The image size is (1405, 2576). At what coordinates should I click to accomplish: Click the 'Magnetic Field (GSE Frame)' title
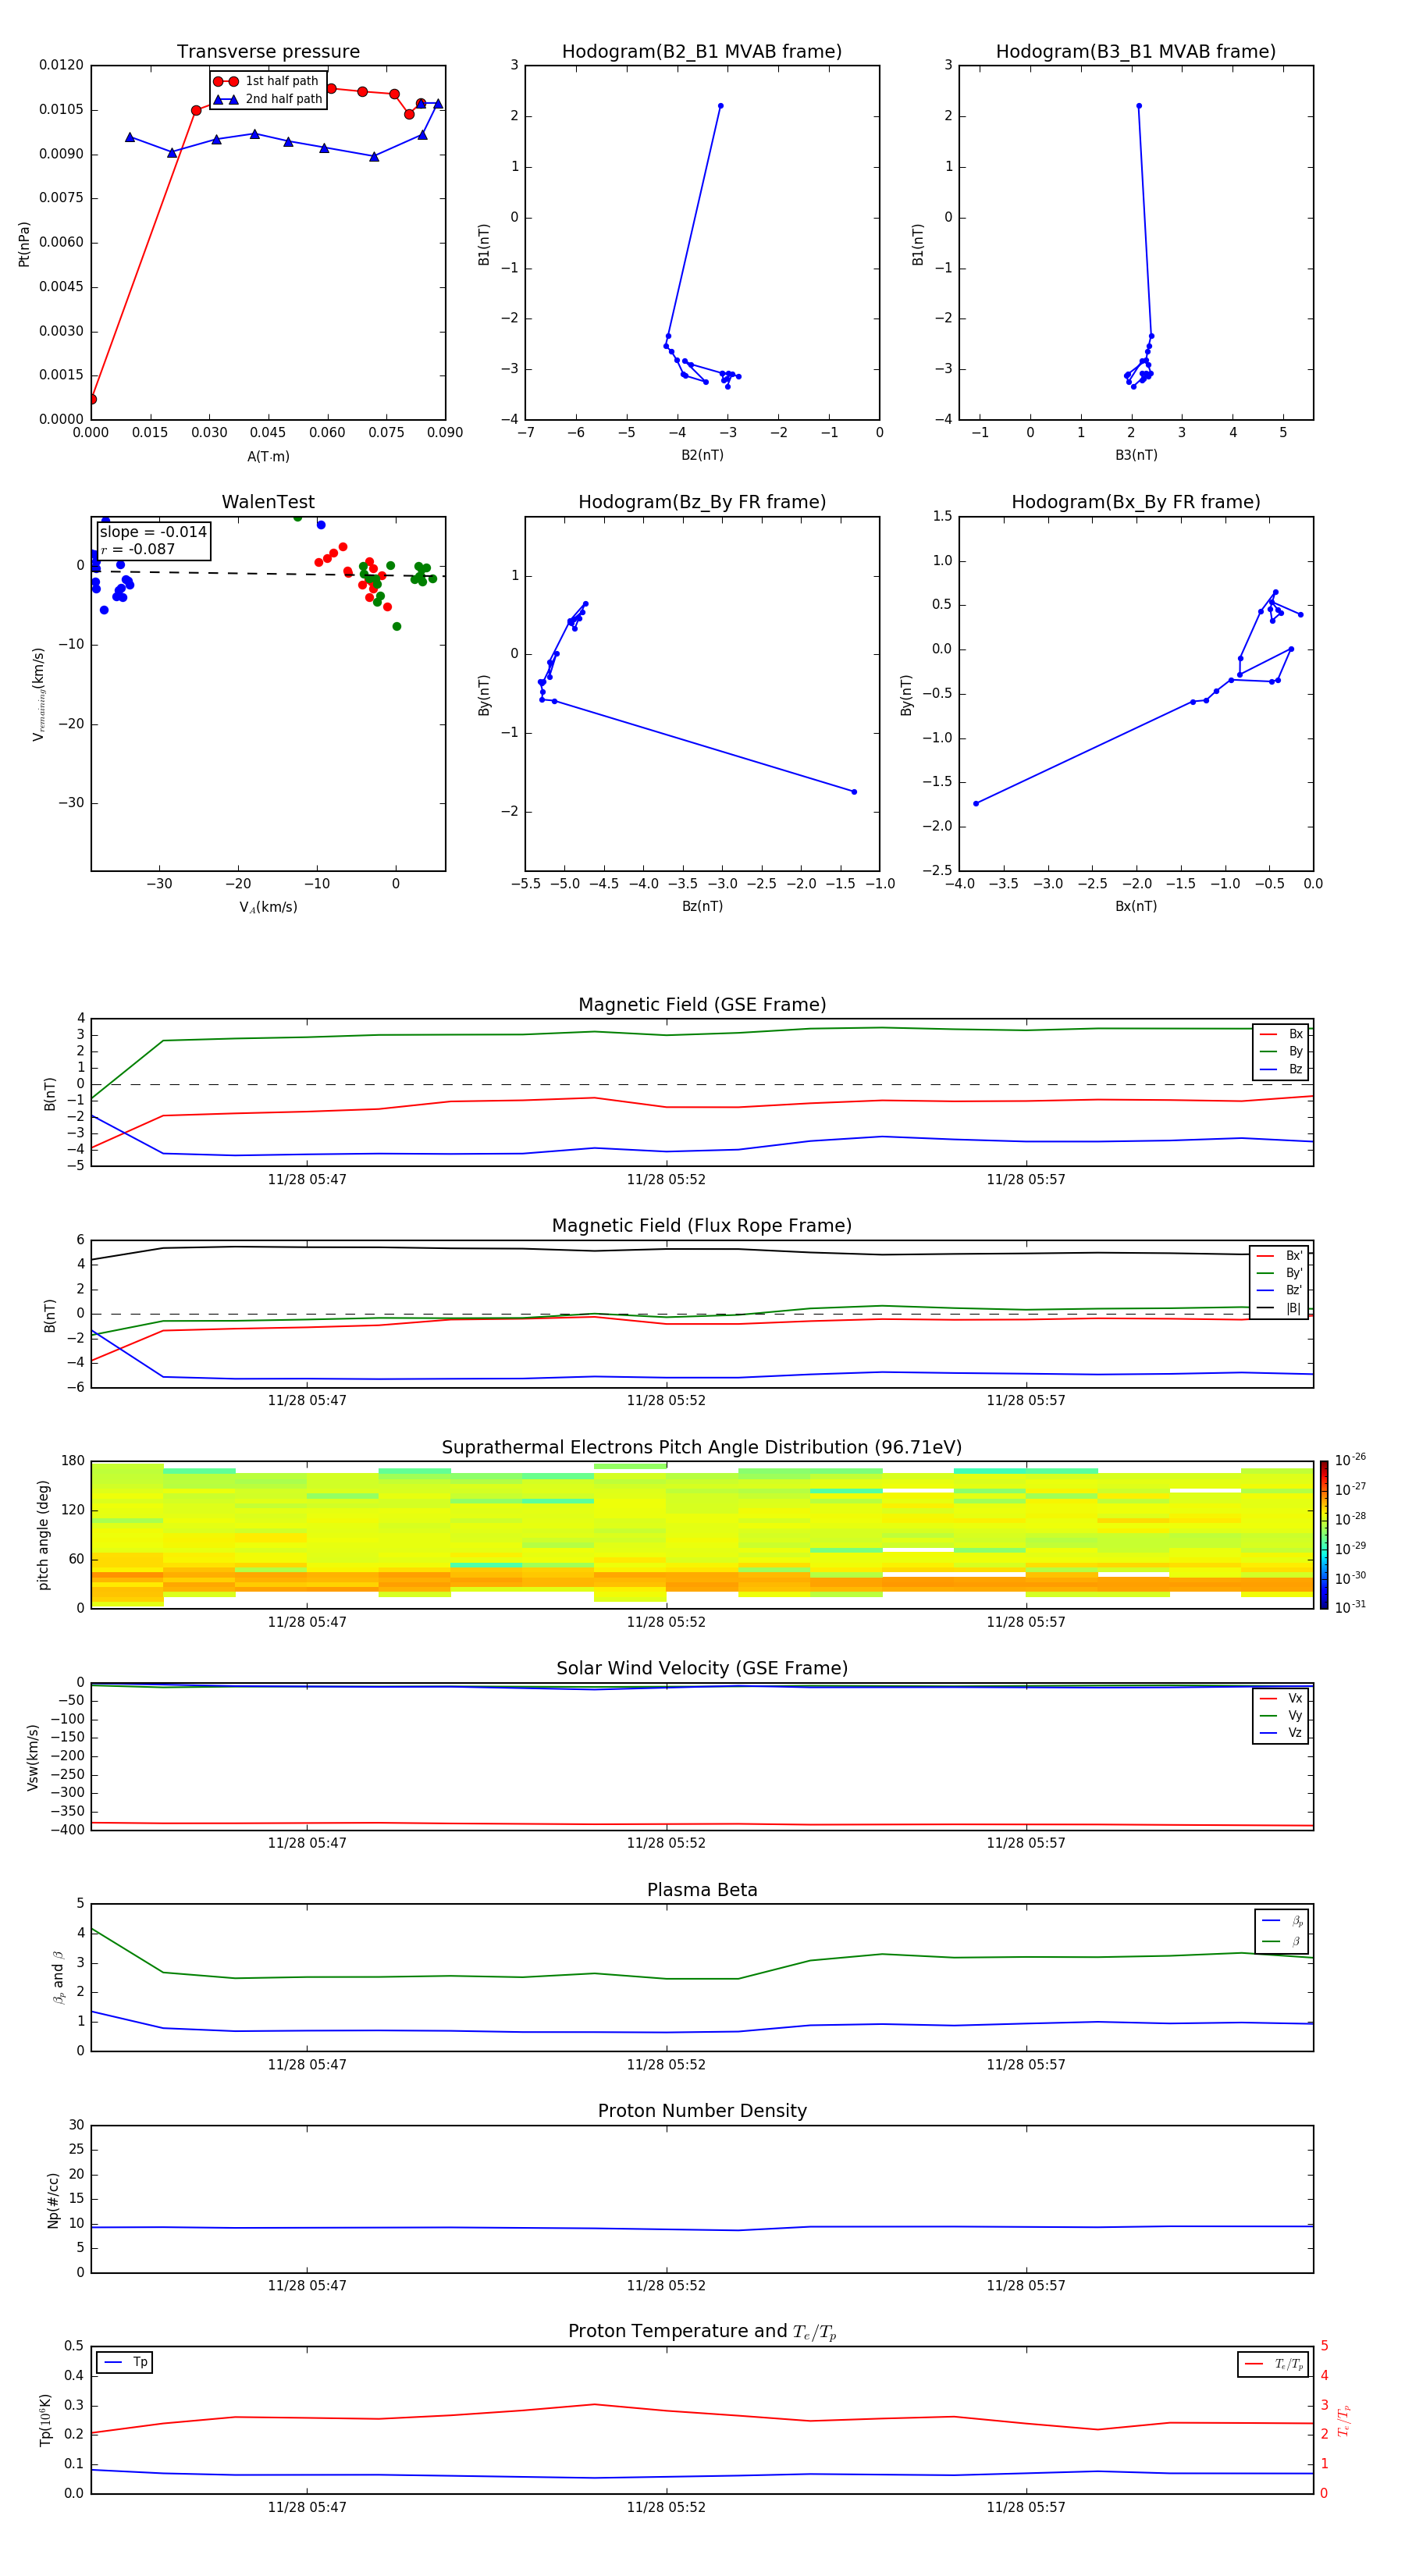coord(702,1005)
